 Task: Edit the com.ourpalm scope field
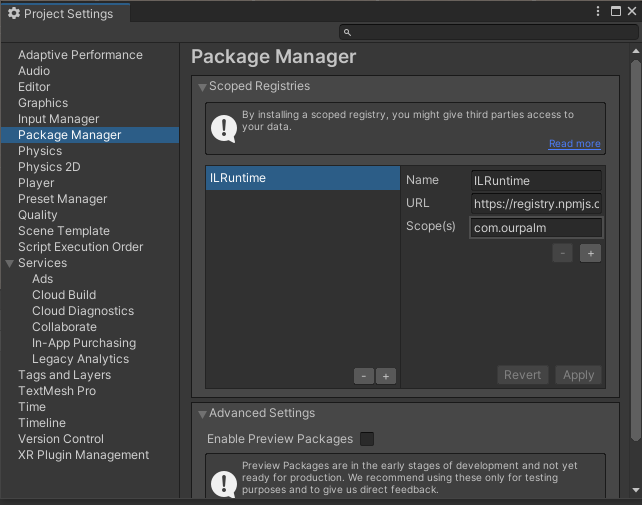tap(536, 228)
